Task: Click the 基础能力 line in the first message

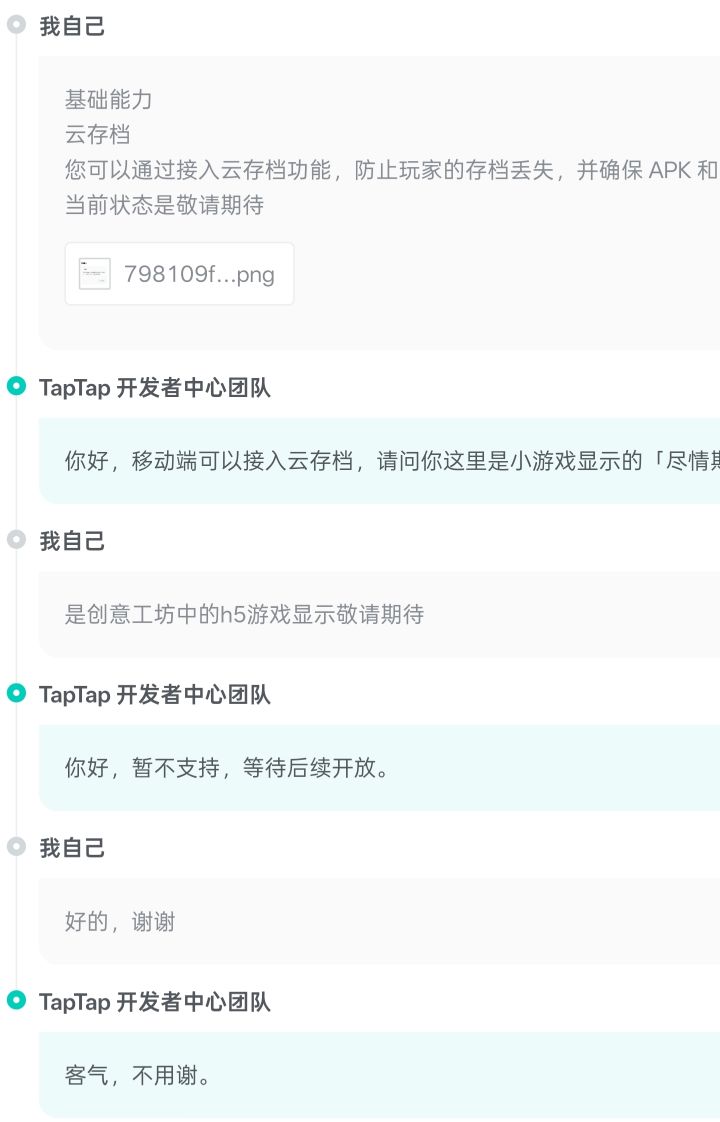Action: [x=109, y=100]
